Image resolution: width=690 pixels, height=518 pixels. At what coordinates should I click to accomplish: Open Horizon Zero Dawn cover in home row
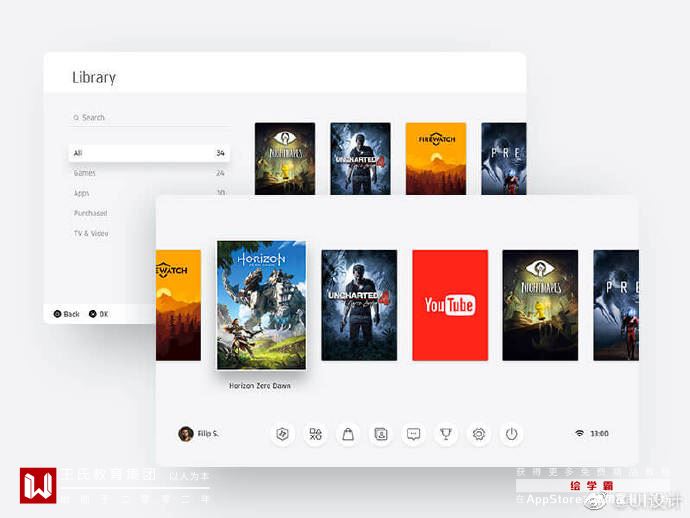[261, 305]
